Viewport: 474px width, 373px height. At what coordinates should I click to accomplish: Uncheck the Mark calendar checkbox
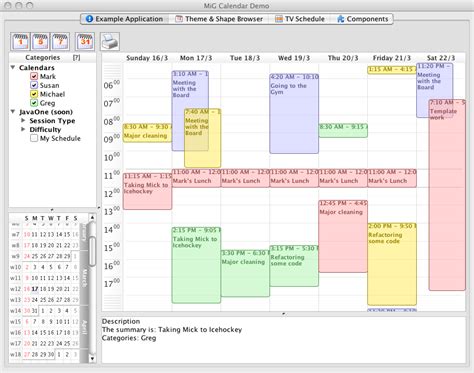point(34,76)
